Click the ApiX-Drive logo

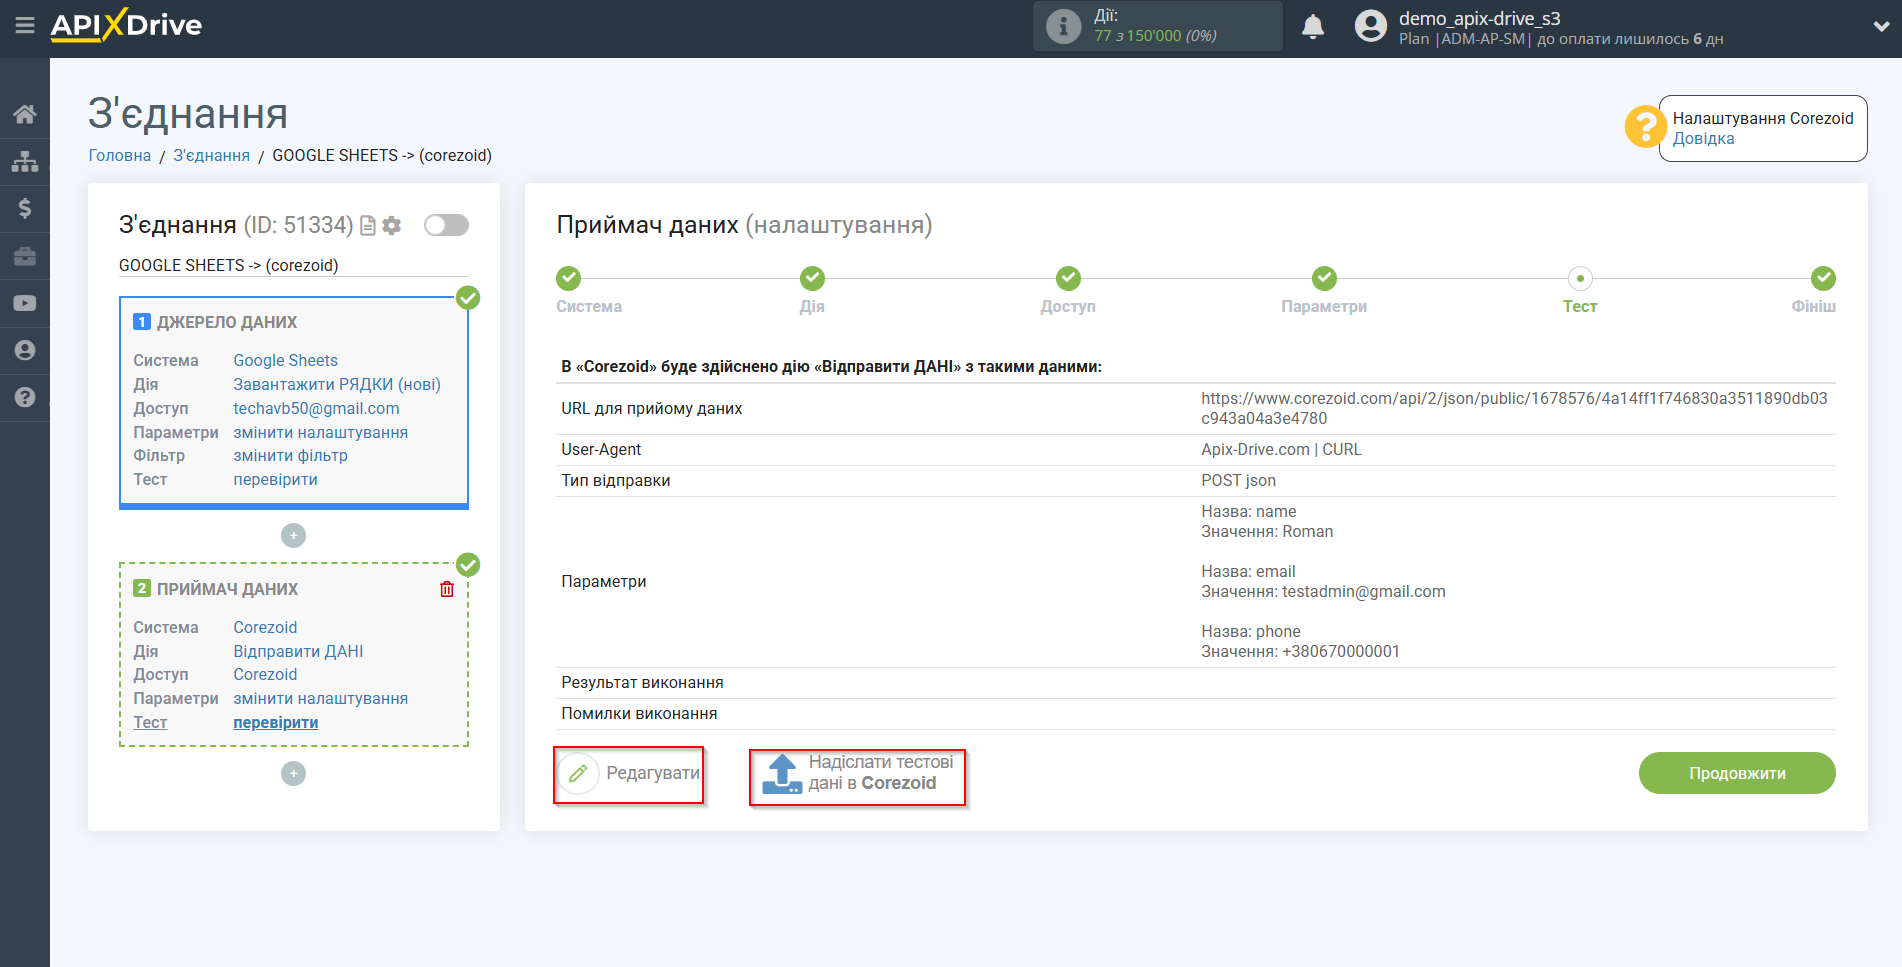pos(126,25)
